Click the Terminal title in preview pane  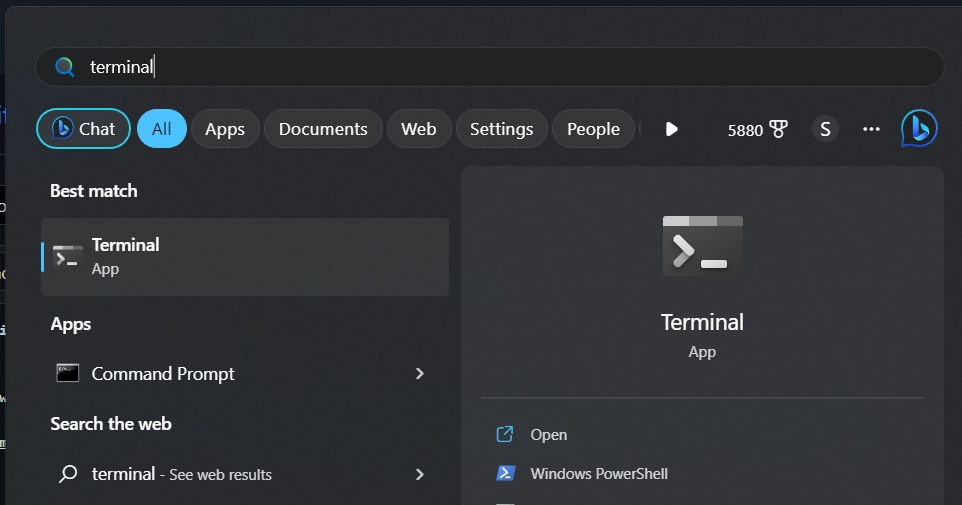pyautogui.click(x=702, y=322)
